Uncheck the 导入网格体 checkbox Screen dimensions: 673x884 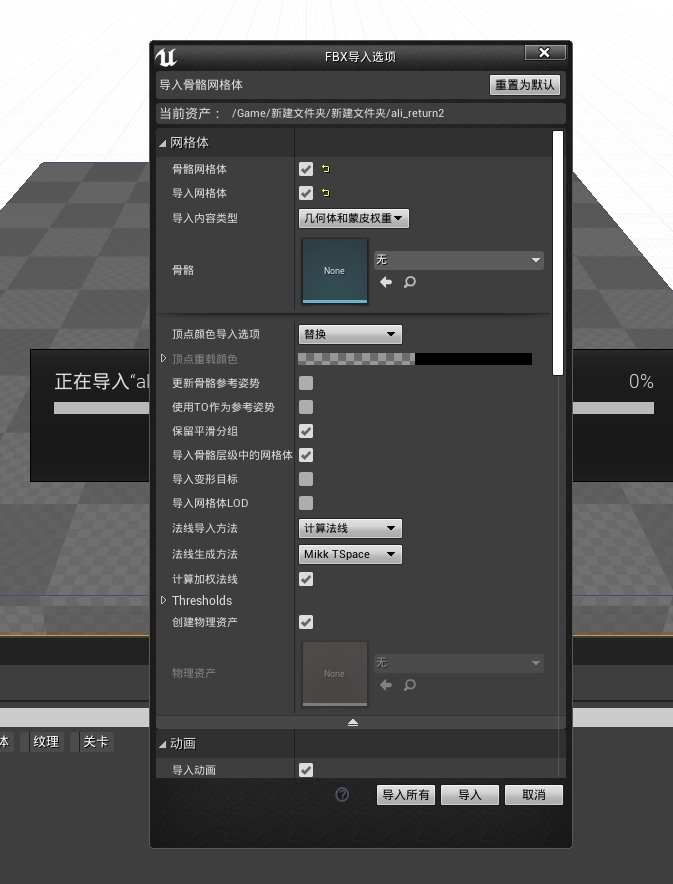[x=306, y=193]
